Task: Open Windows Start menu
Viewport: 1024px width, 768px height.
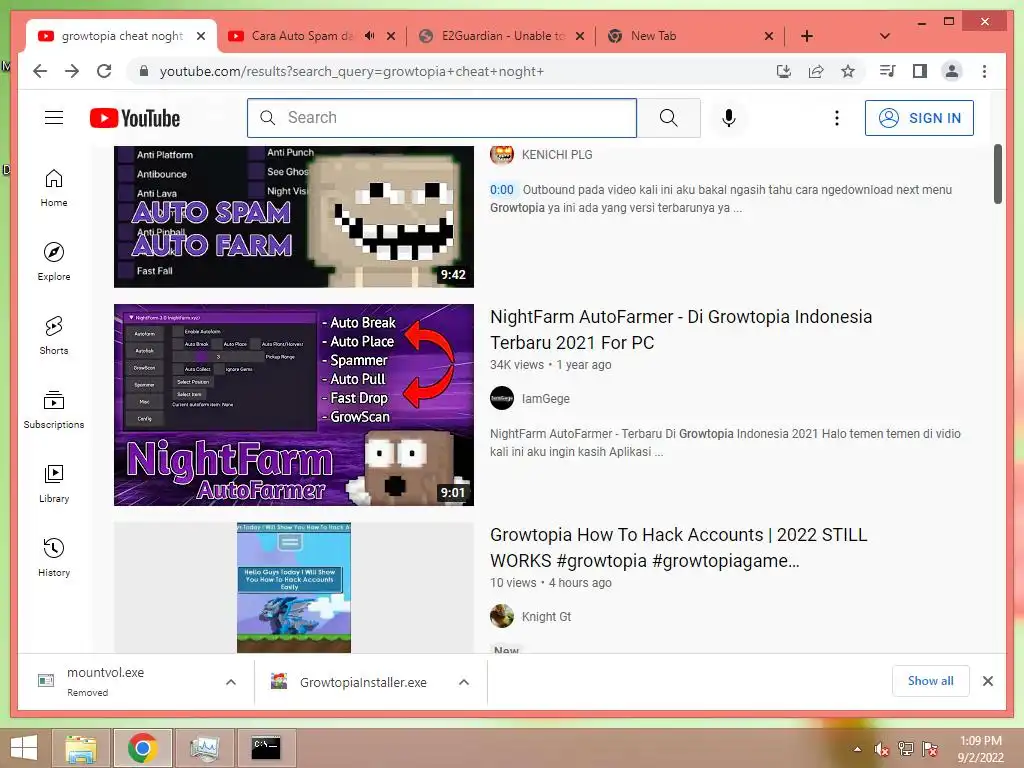Action: point(24,748)
